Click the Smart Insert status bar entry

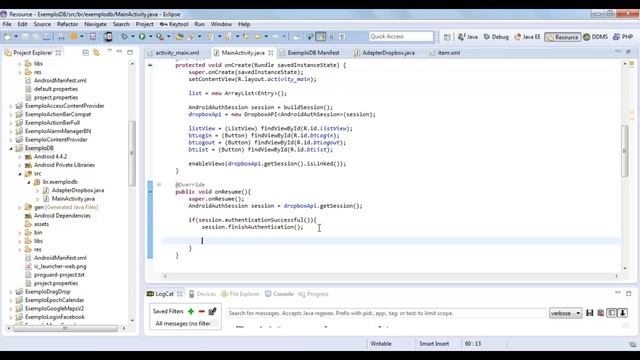(x=434, y=344)
